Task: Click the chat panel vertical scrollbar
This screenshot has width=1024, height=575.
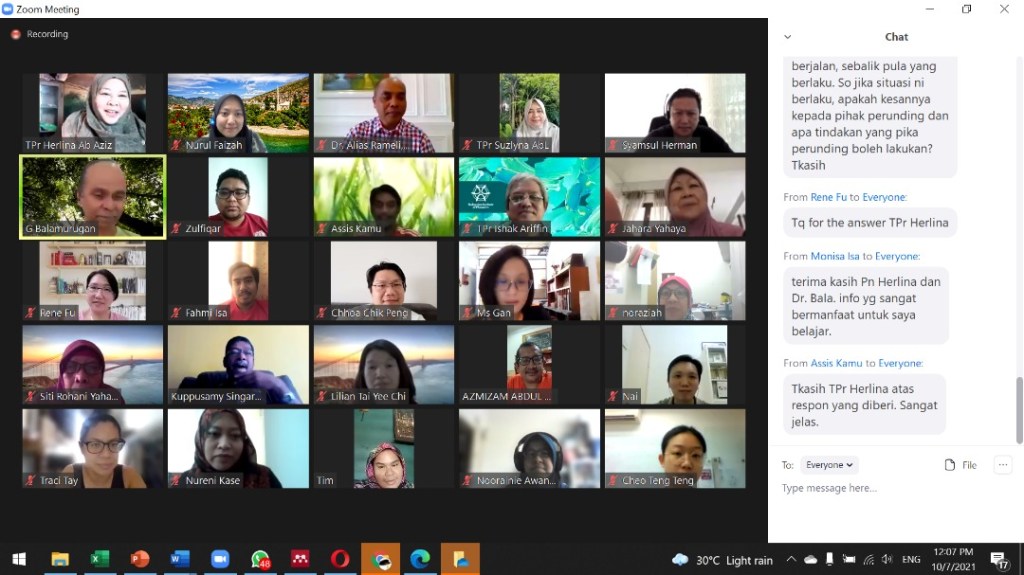Action: [x=1019, y=408]
